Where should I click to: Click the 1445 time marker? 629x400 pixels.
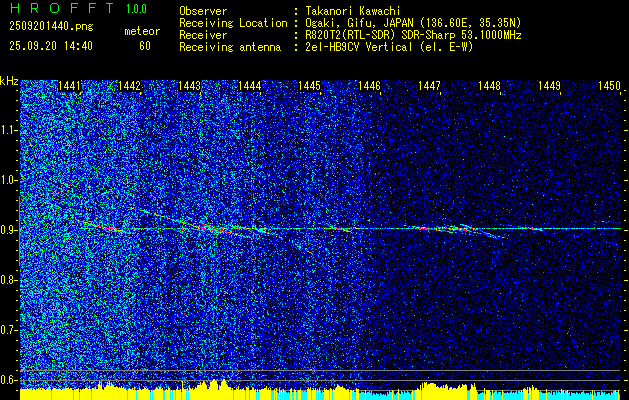(310, 85)
